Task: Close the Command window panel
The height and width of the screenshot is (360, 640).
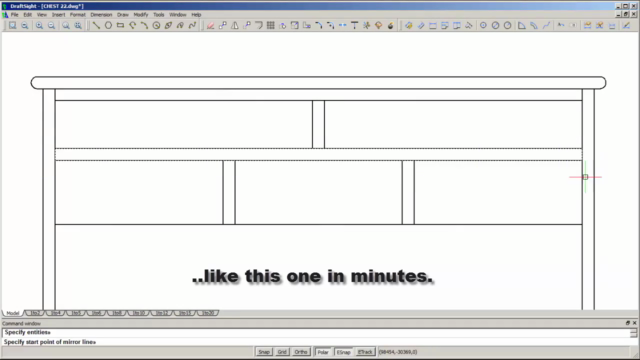Action: (634, 323)
